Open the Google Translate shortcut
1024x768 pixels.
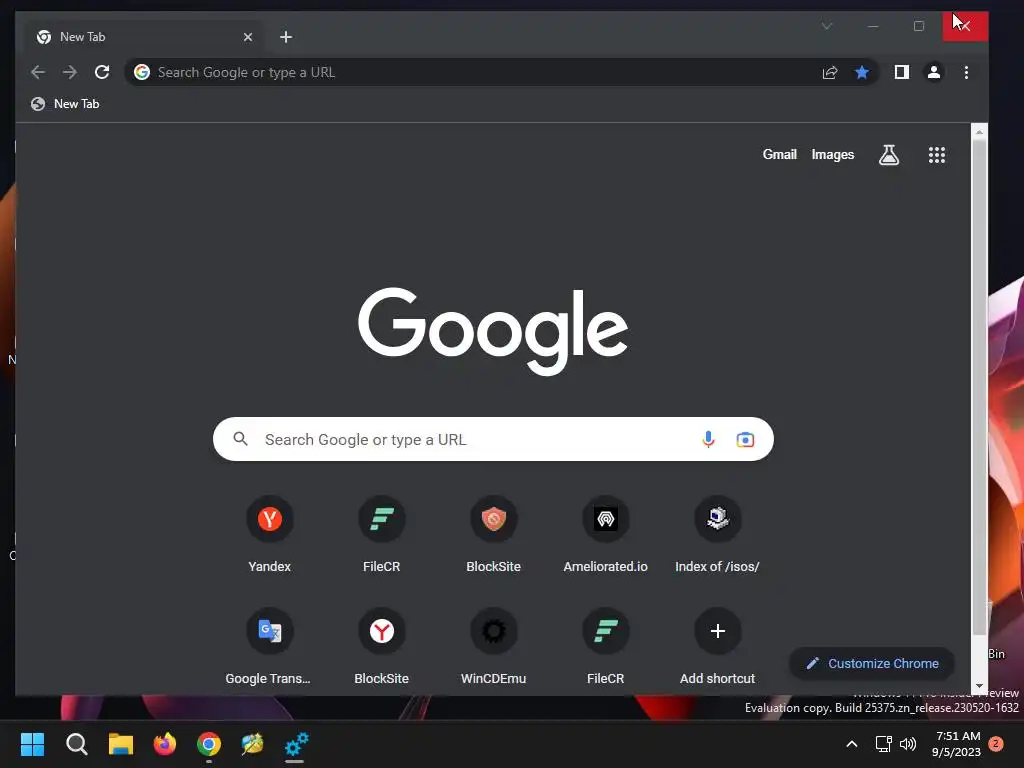270,647
